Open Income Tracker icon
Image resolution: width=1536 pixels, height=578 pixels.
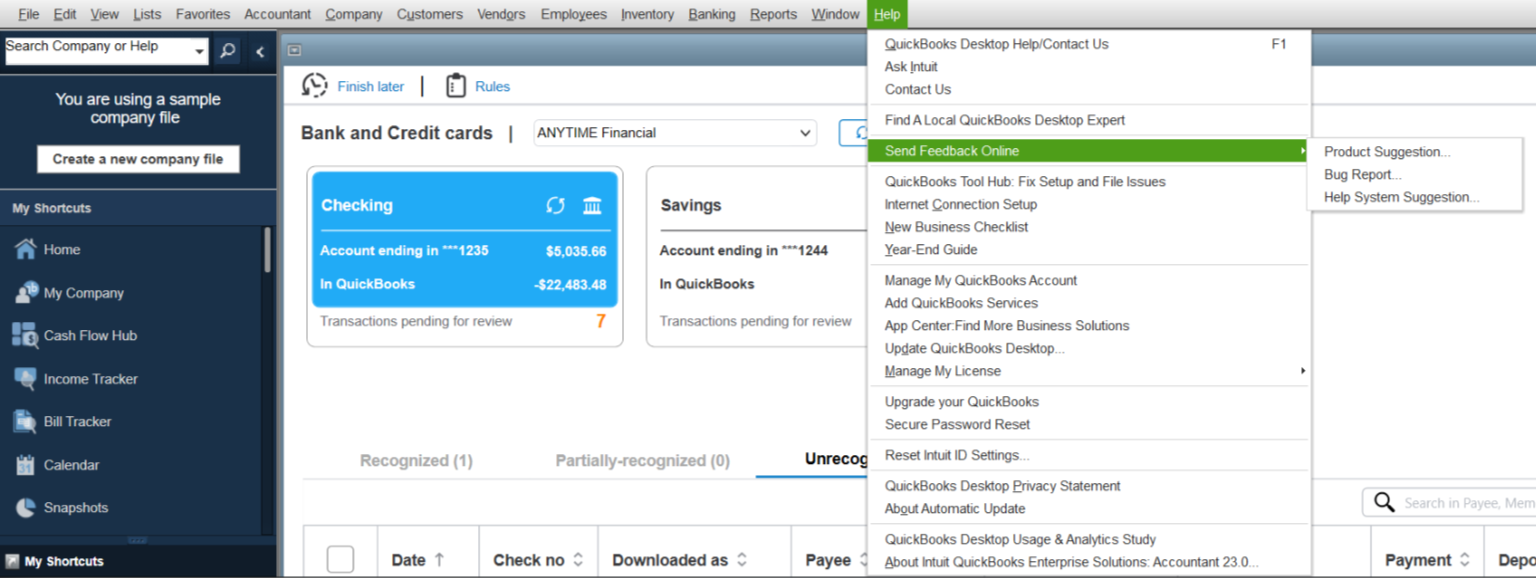tap(25, 379)
